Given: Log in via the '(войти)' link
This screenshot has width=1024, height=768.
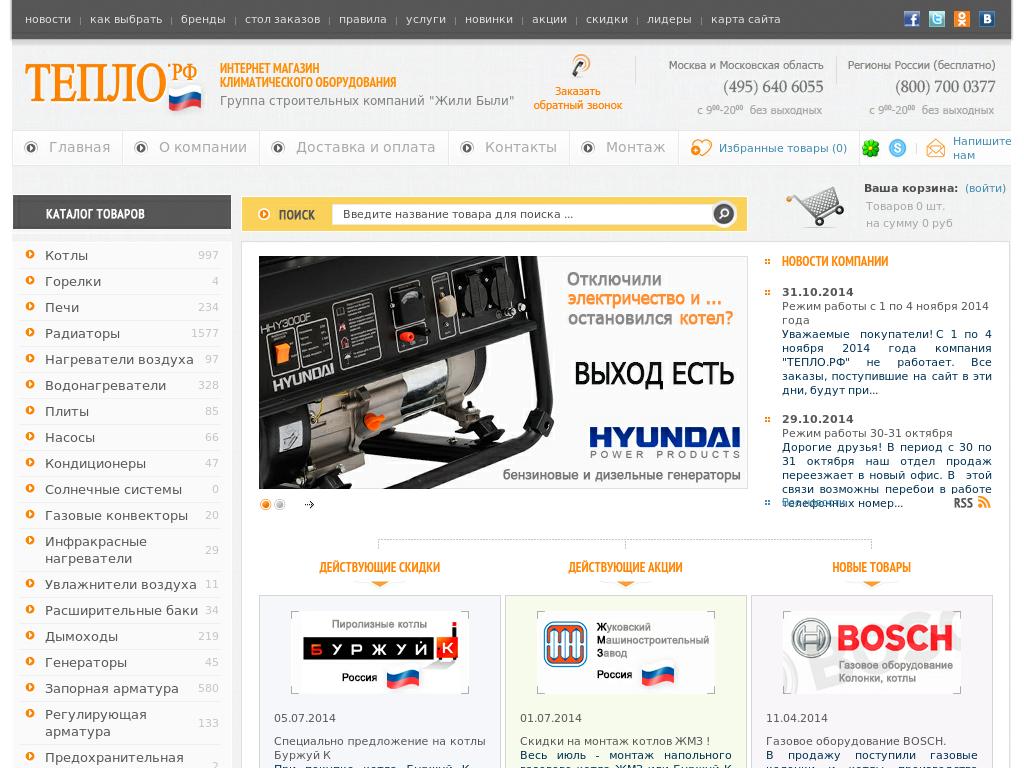Looking at the screenshot, I should click(985, 188).
